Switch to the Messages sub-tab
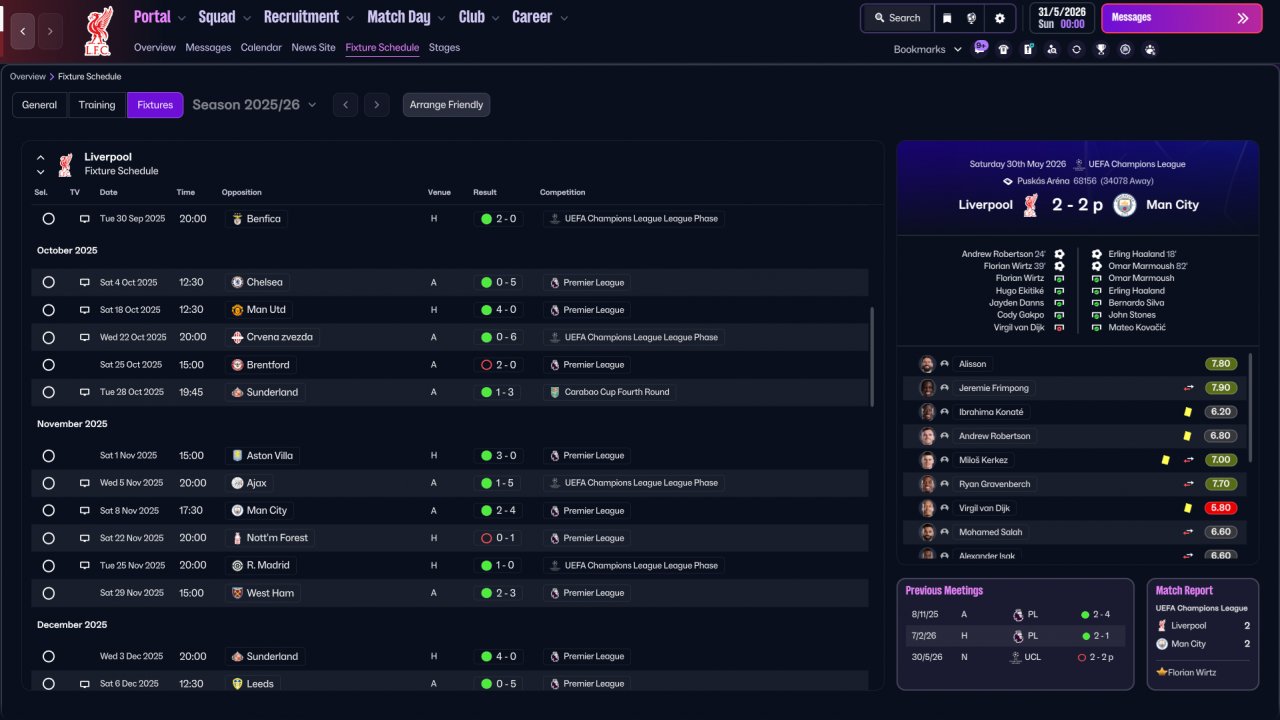 click(x=208, y=48)
